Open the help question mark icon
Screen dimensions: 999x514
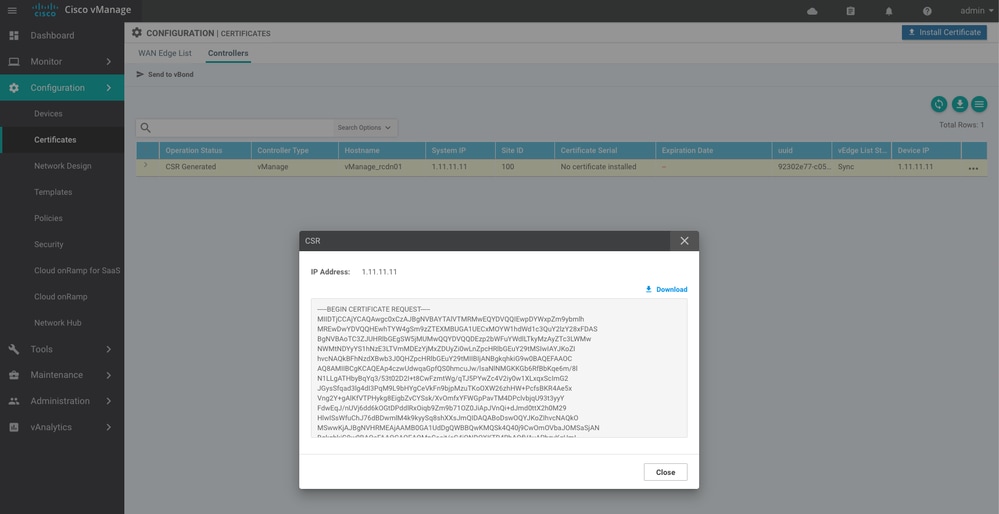coord(927,11)
